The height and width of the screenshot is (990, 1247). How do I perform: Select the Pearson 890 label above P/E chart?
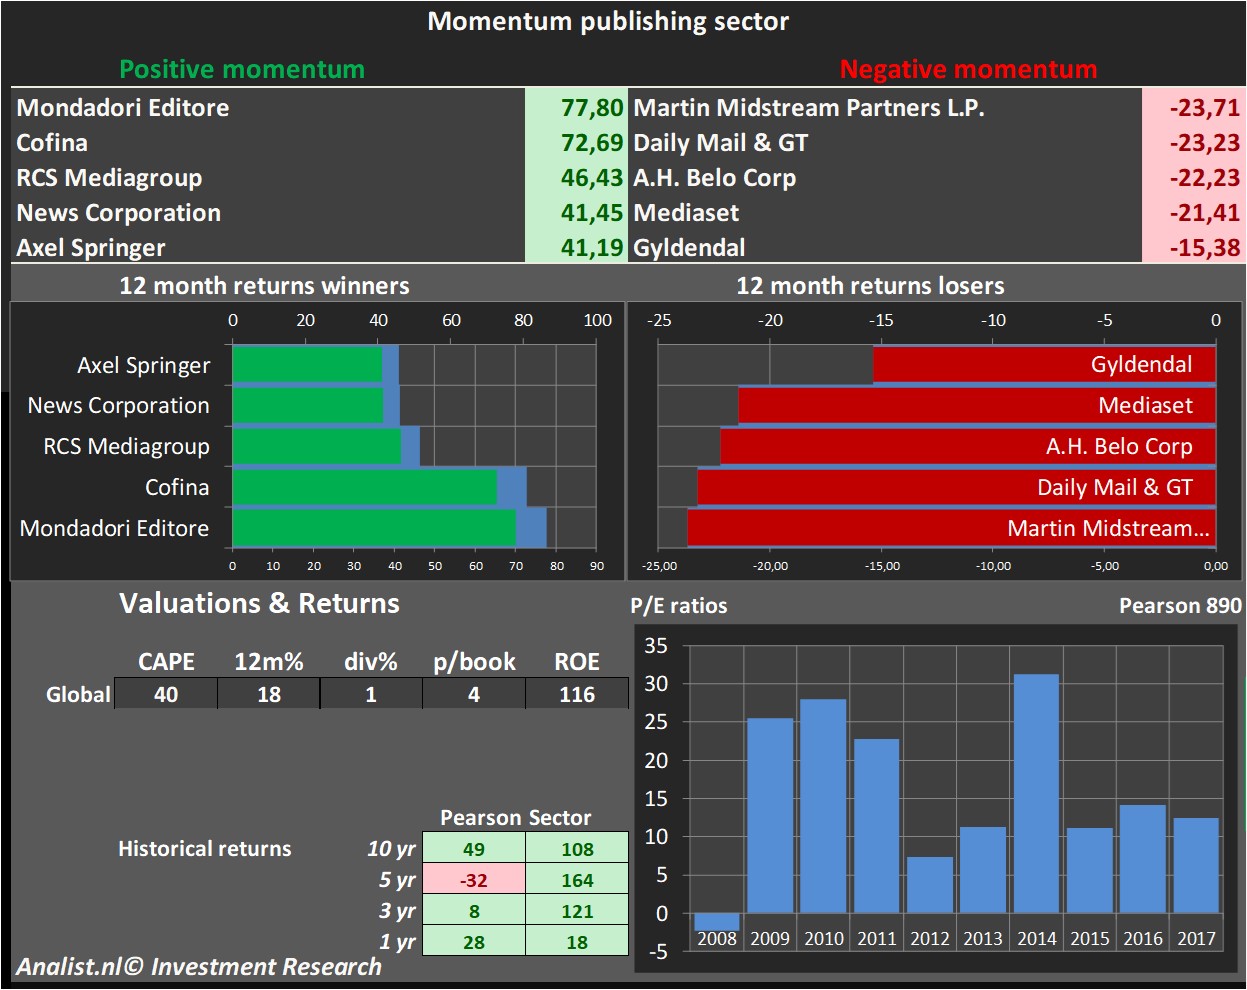point(1179,606)
